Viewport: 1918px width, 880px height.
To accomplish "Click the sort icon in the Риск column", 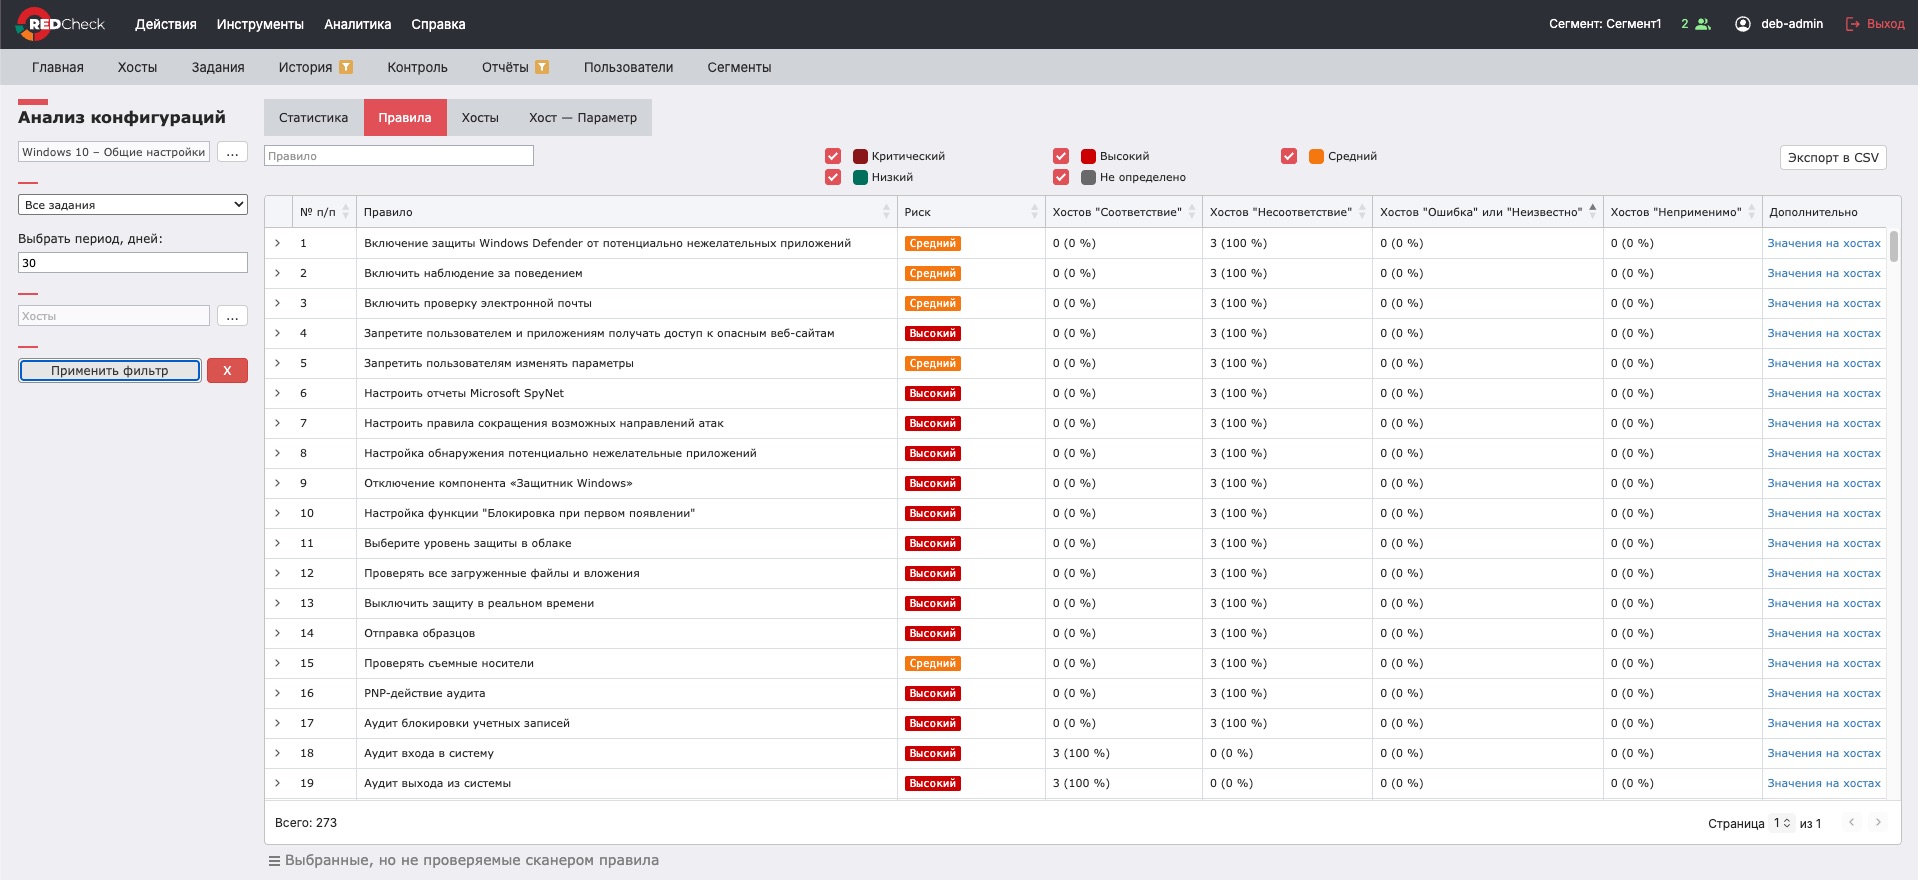I will 1034,212.
